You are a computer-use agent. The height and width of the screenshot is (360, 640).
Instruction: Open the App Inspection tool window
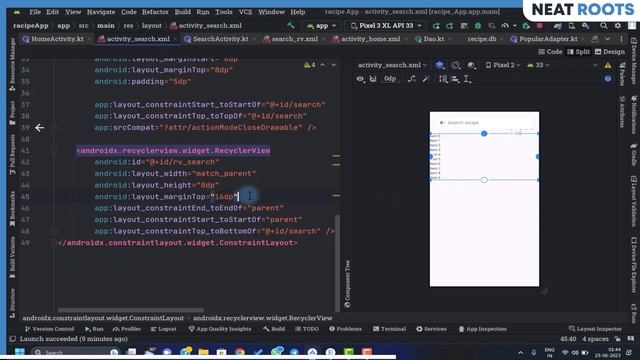pos(482,329)
